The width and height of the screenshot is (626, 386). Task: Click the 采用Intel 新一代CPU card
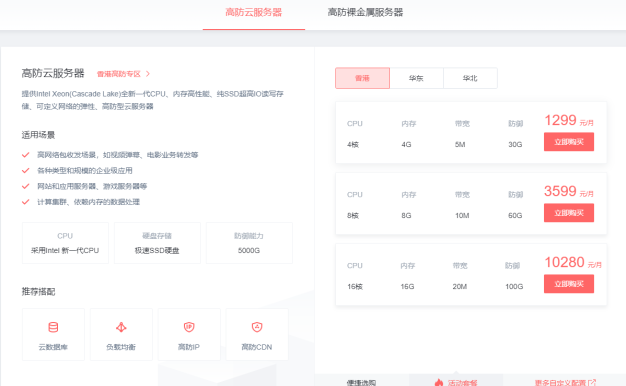point(65,243)
